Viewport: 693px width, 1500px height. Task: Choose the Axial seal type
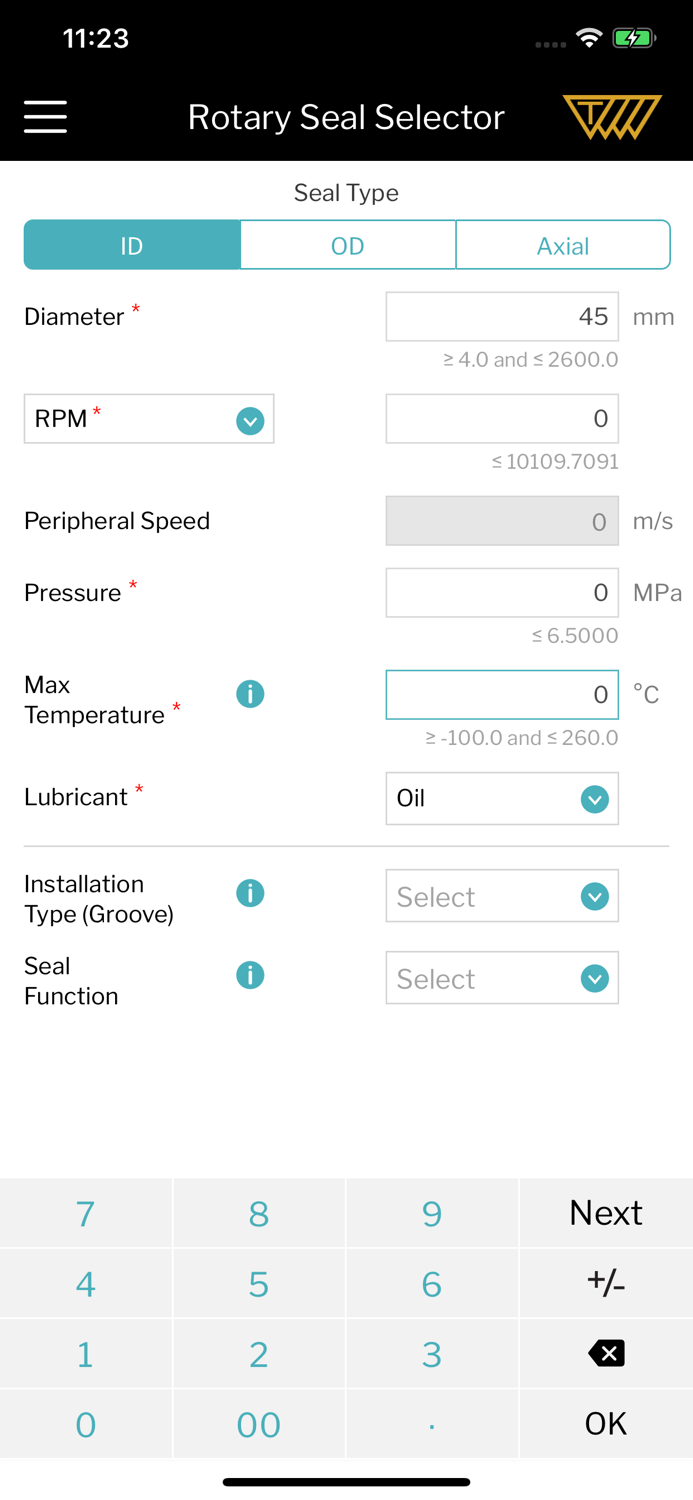562,246
